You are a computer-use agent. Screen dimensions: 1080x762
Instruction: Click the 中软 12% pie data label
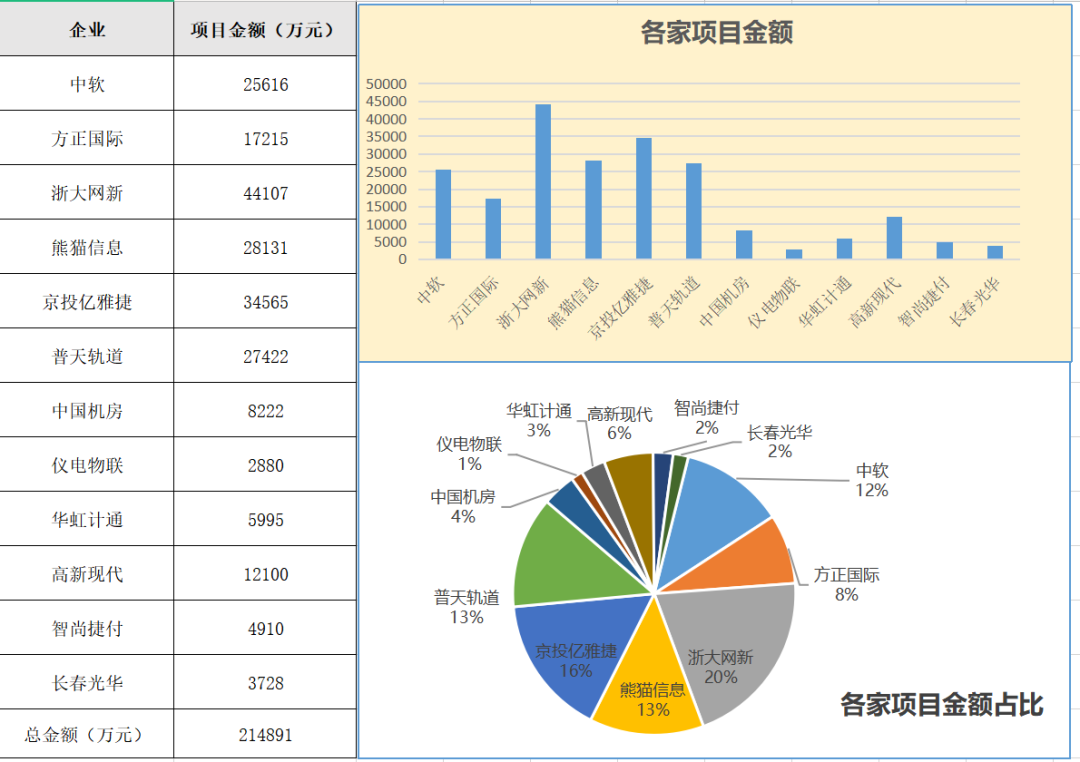coord(872,480)
